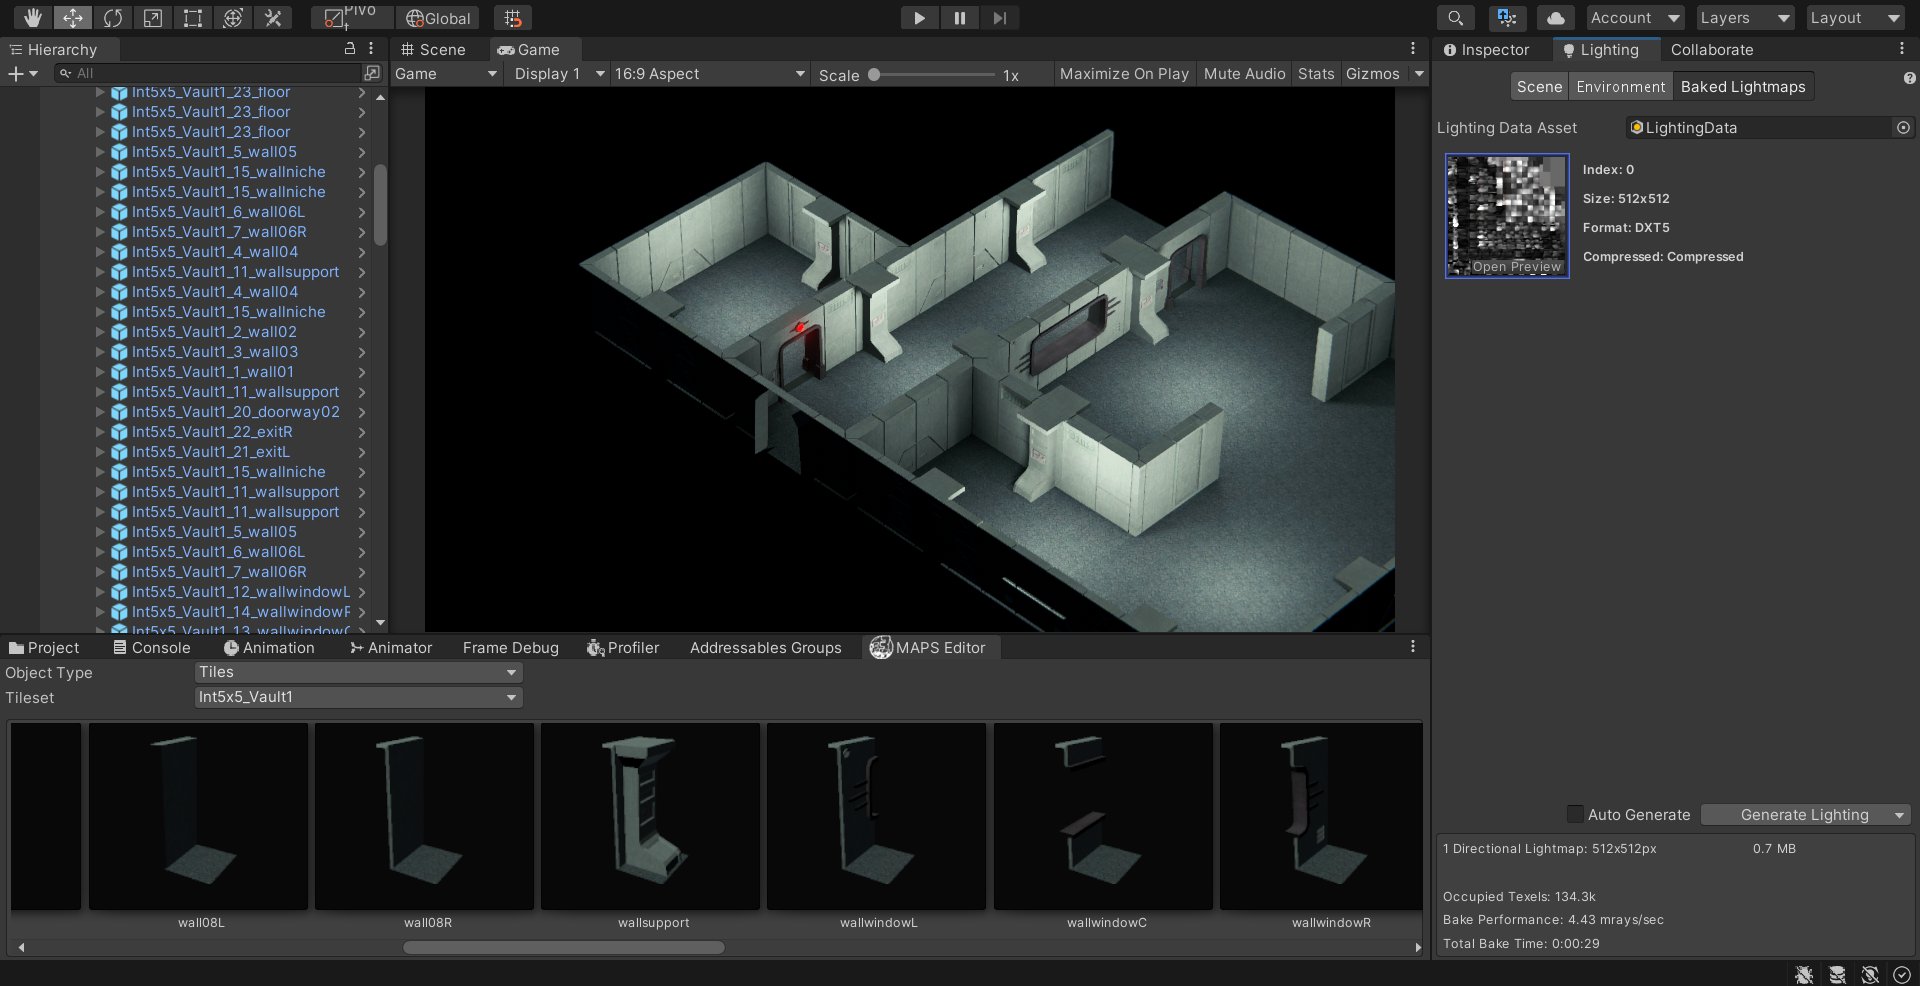Select the Scale tool
1920x986 pixels.
click(153, 17)
